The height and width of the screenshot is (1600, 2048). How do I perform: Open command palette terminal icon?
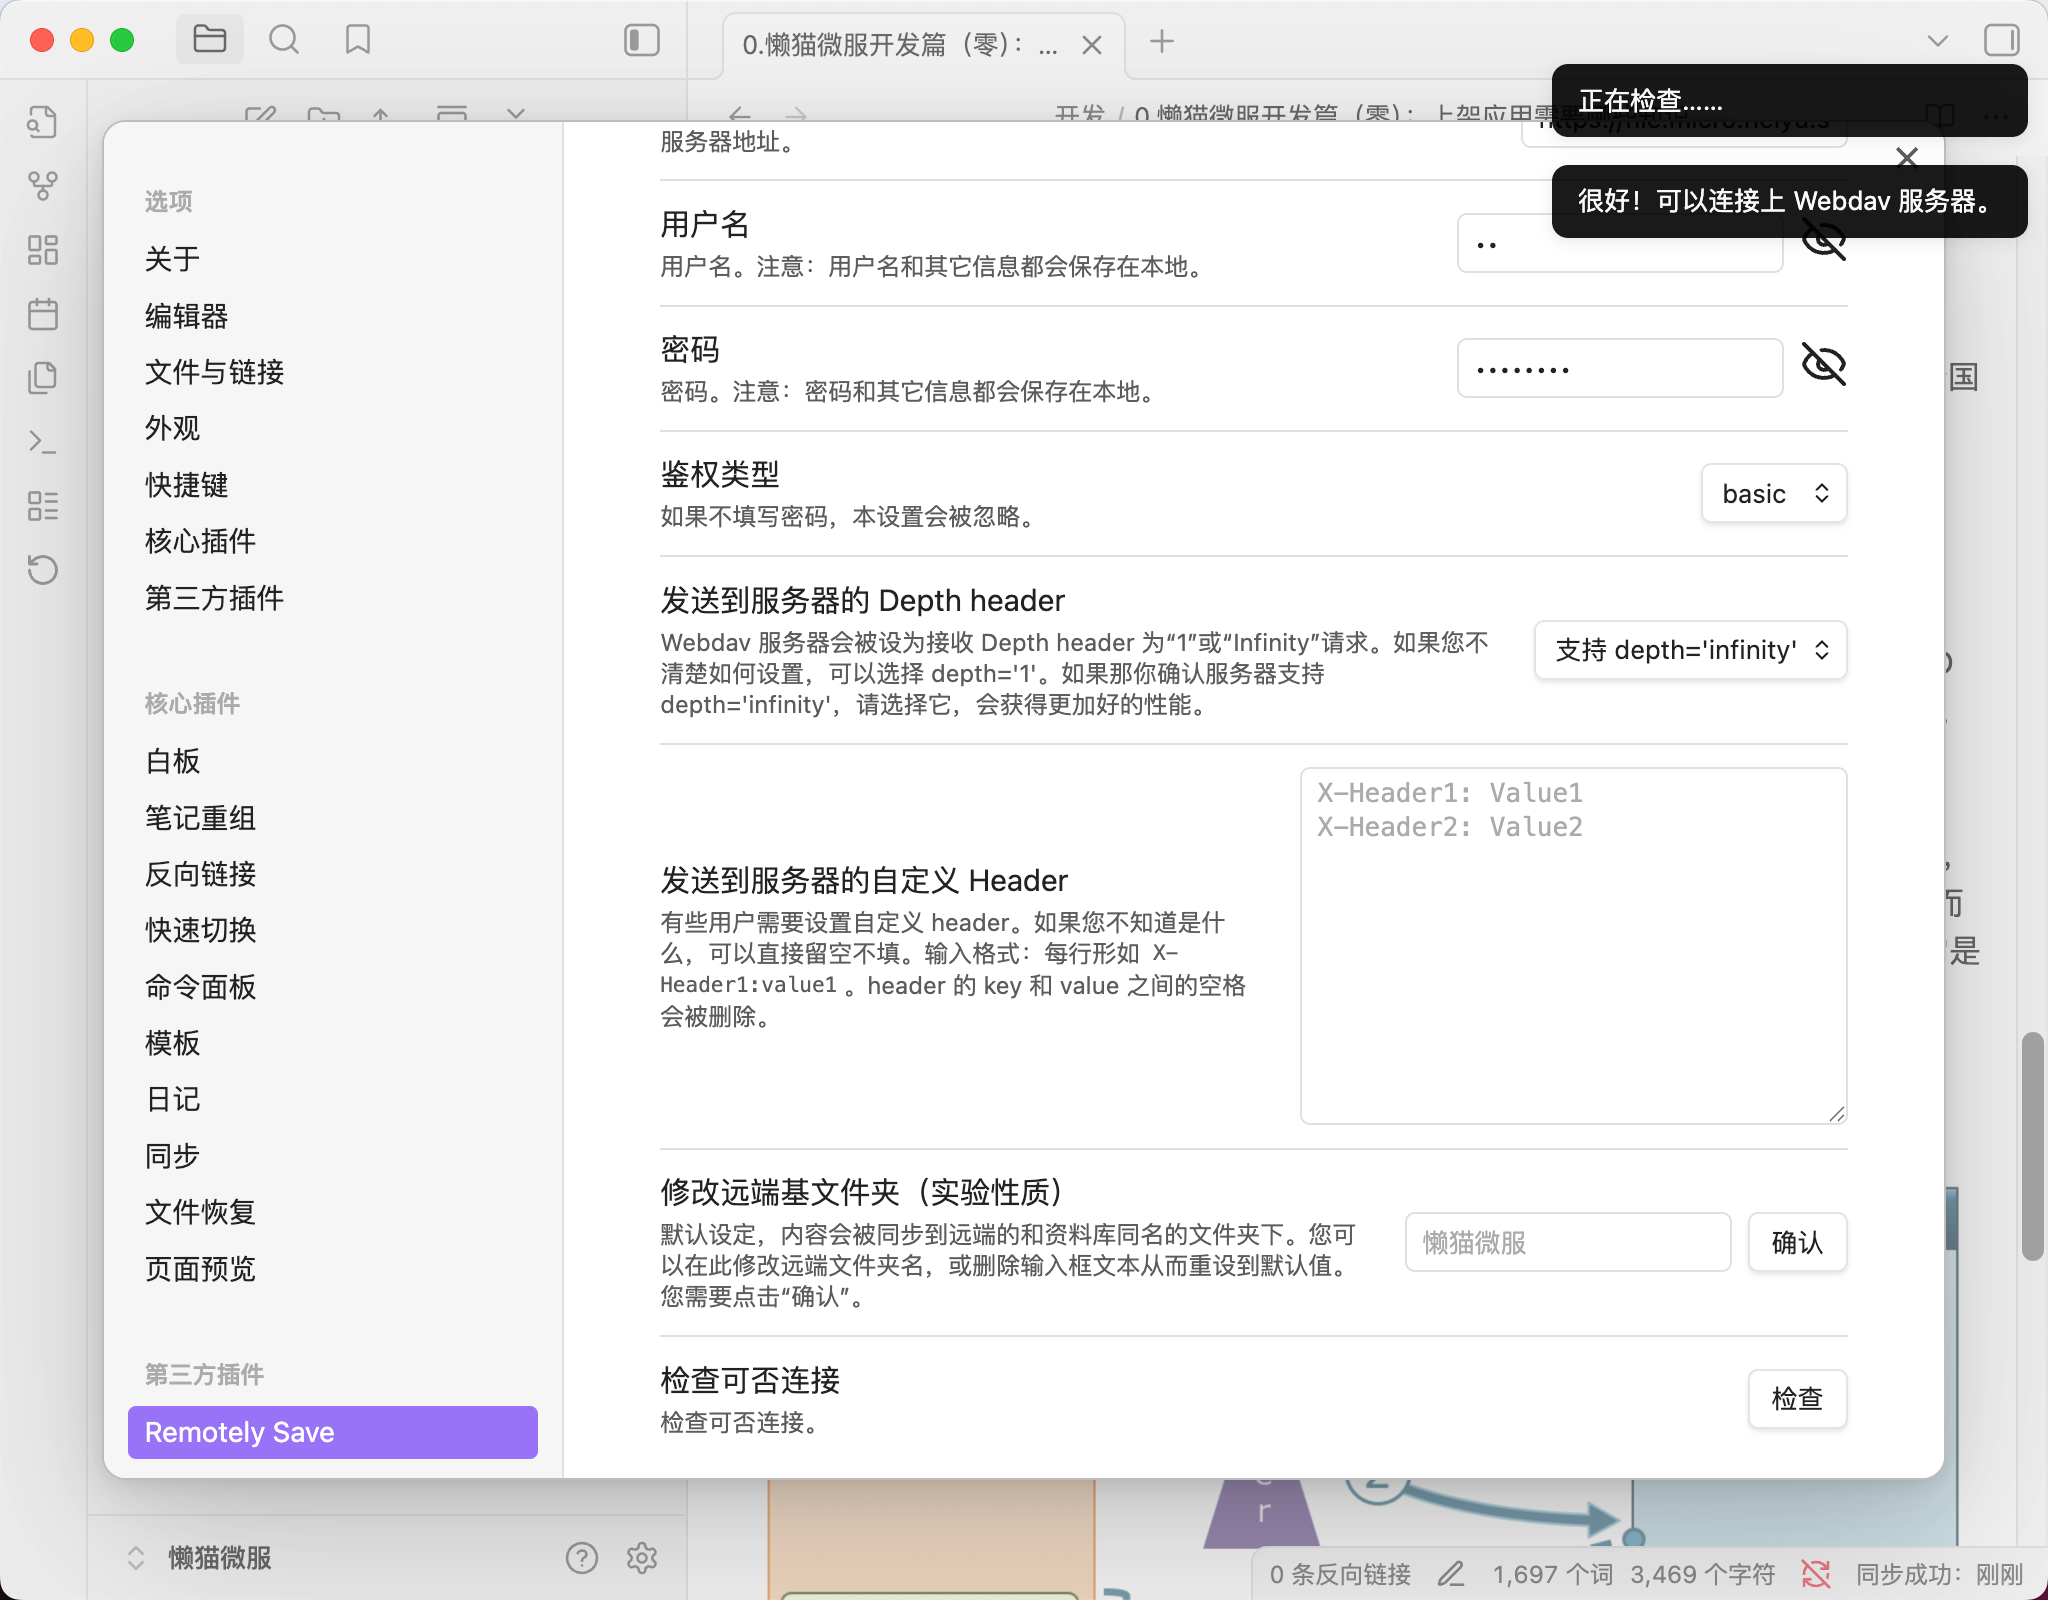click(42, 442)
